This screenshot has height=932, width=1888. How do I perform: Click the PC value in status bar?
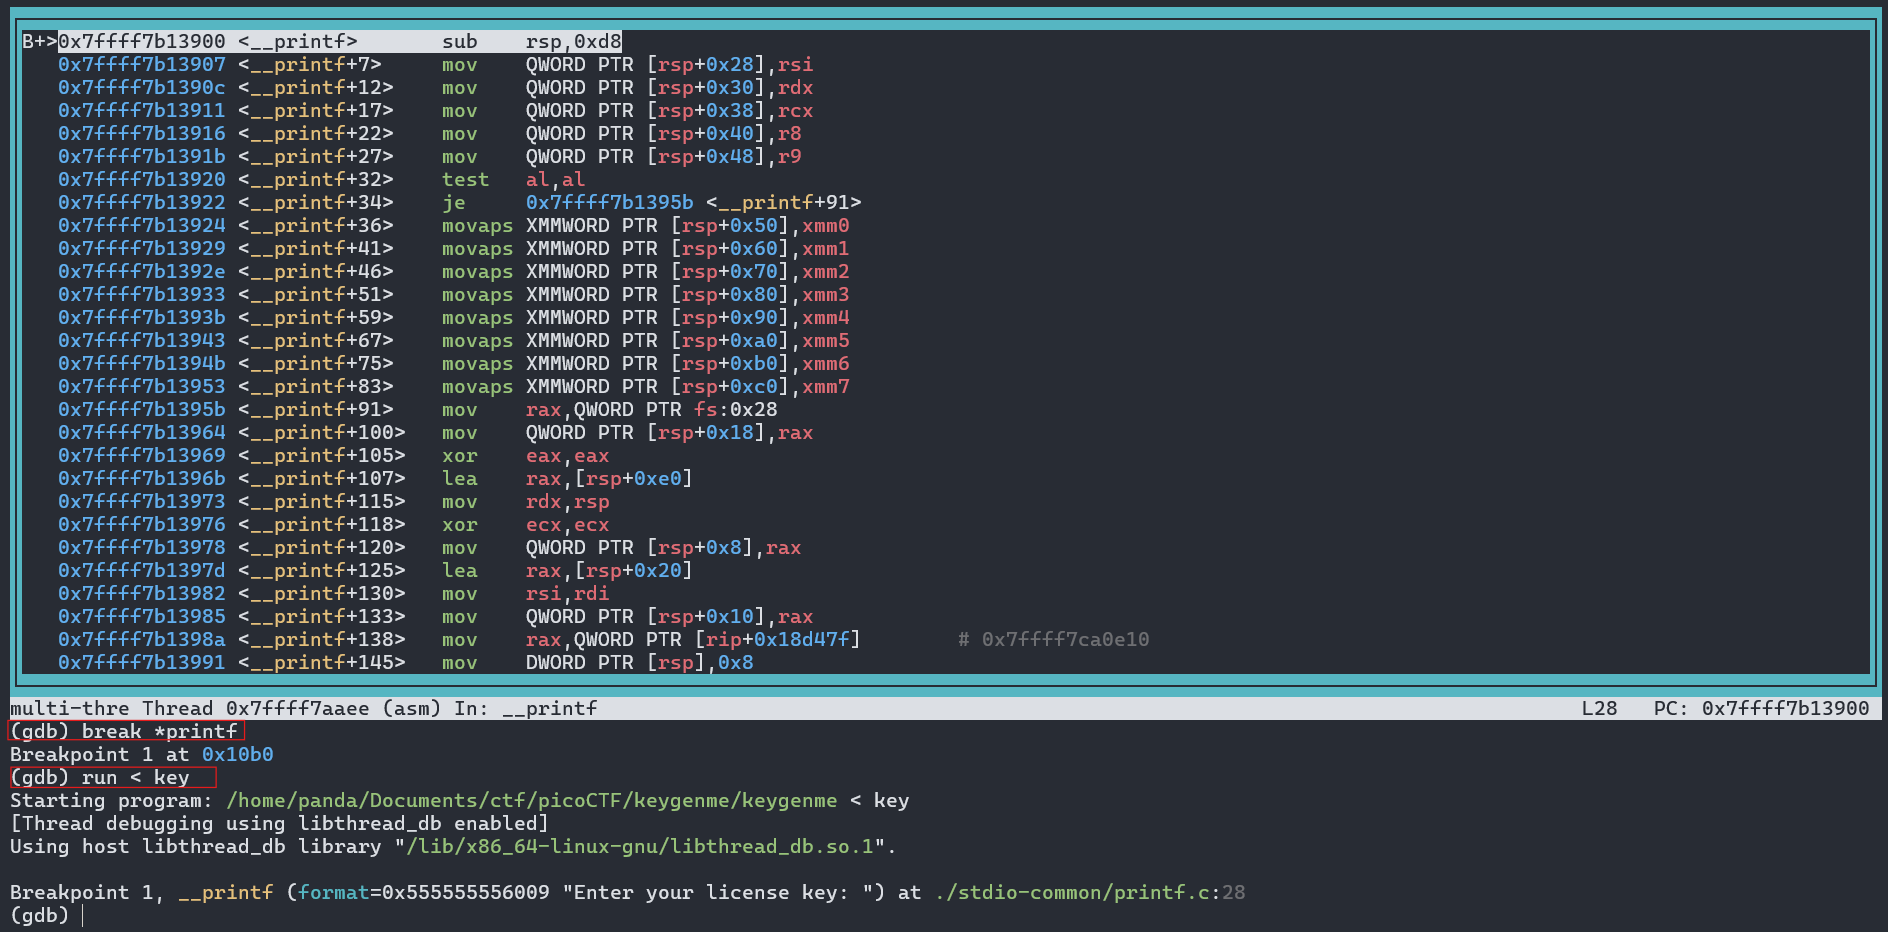pos(1784,708)
